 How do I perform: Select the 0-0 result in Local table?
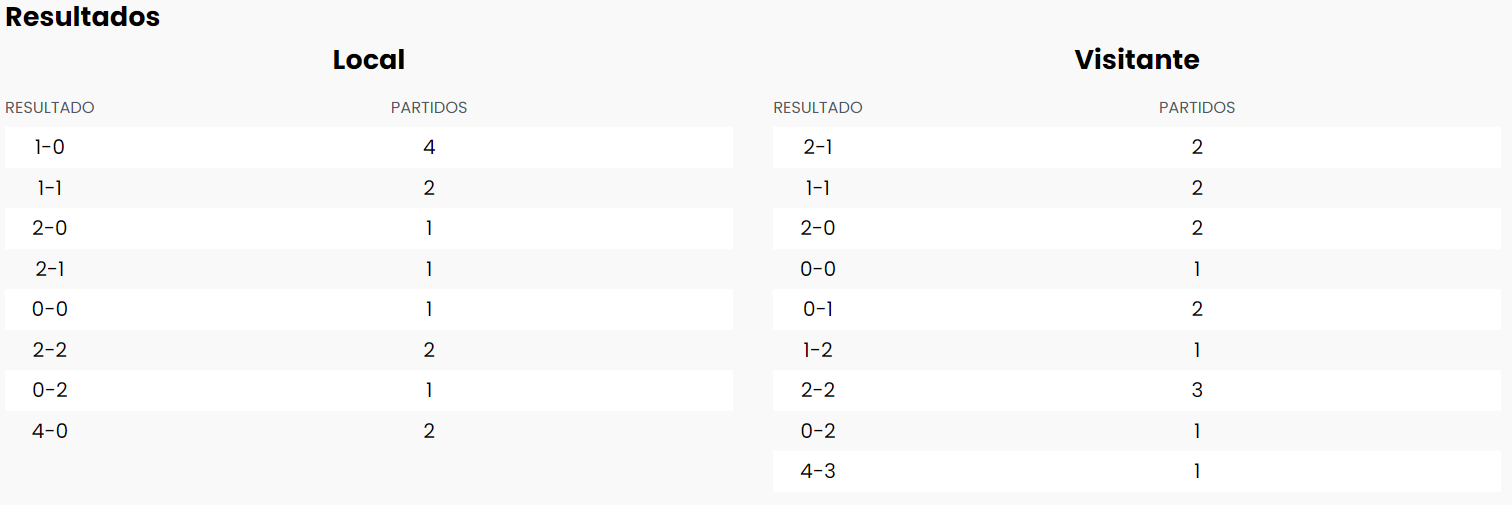click(x=50, y=309)
